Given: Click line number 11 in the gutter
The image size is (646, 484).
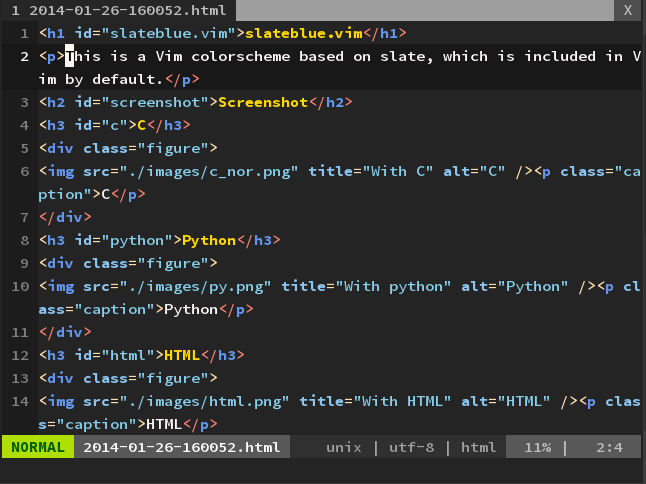Looking at the screenshot, I should click(x=20, y=332).
